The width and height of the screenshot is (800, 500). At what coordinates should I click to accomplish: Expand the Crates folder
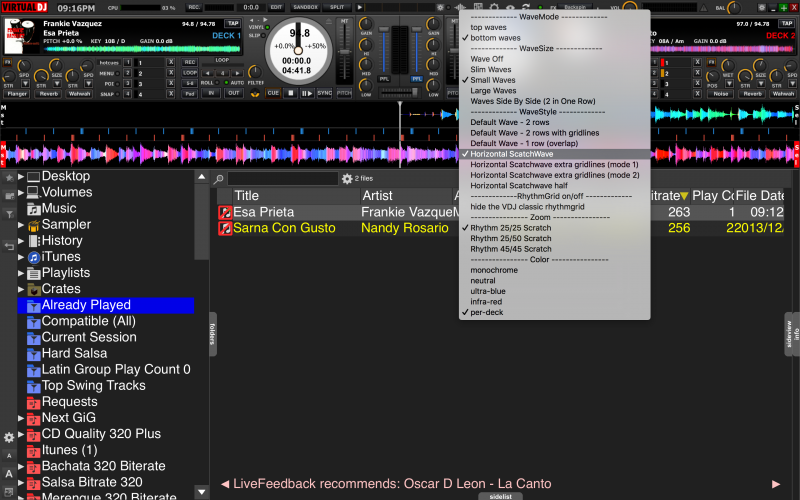tap(21, 289)
